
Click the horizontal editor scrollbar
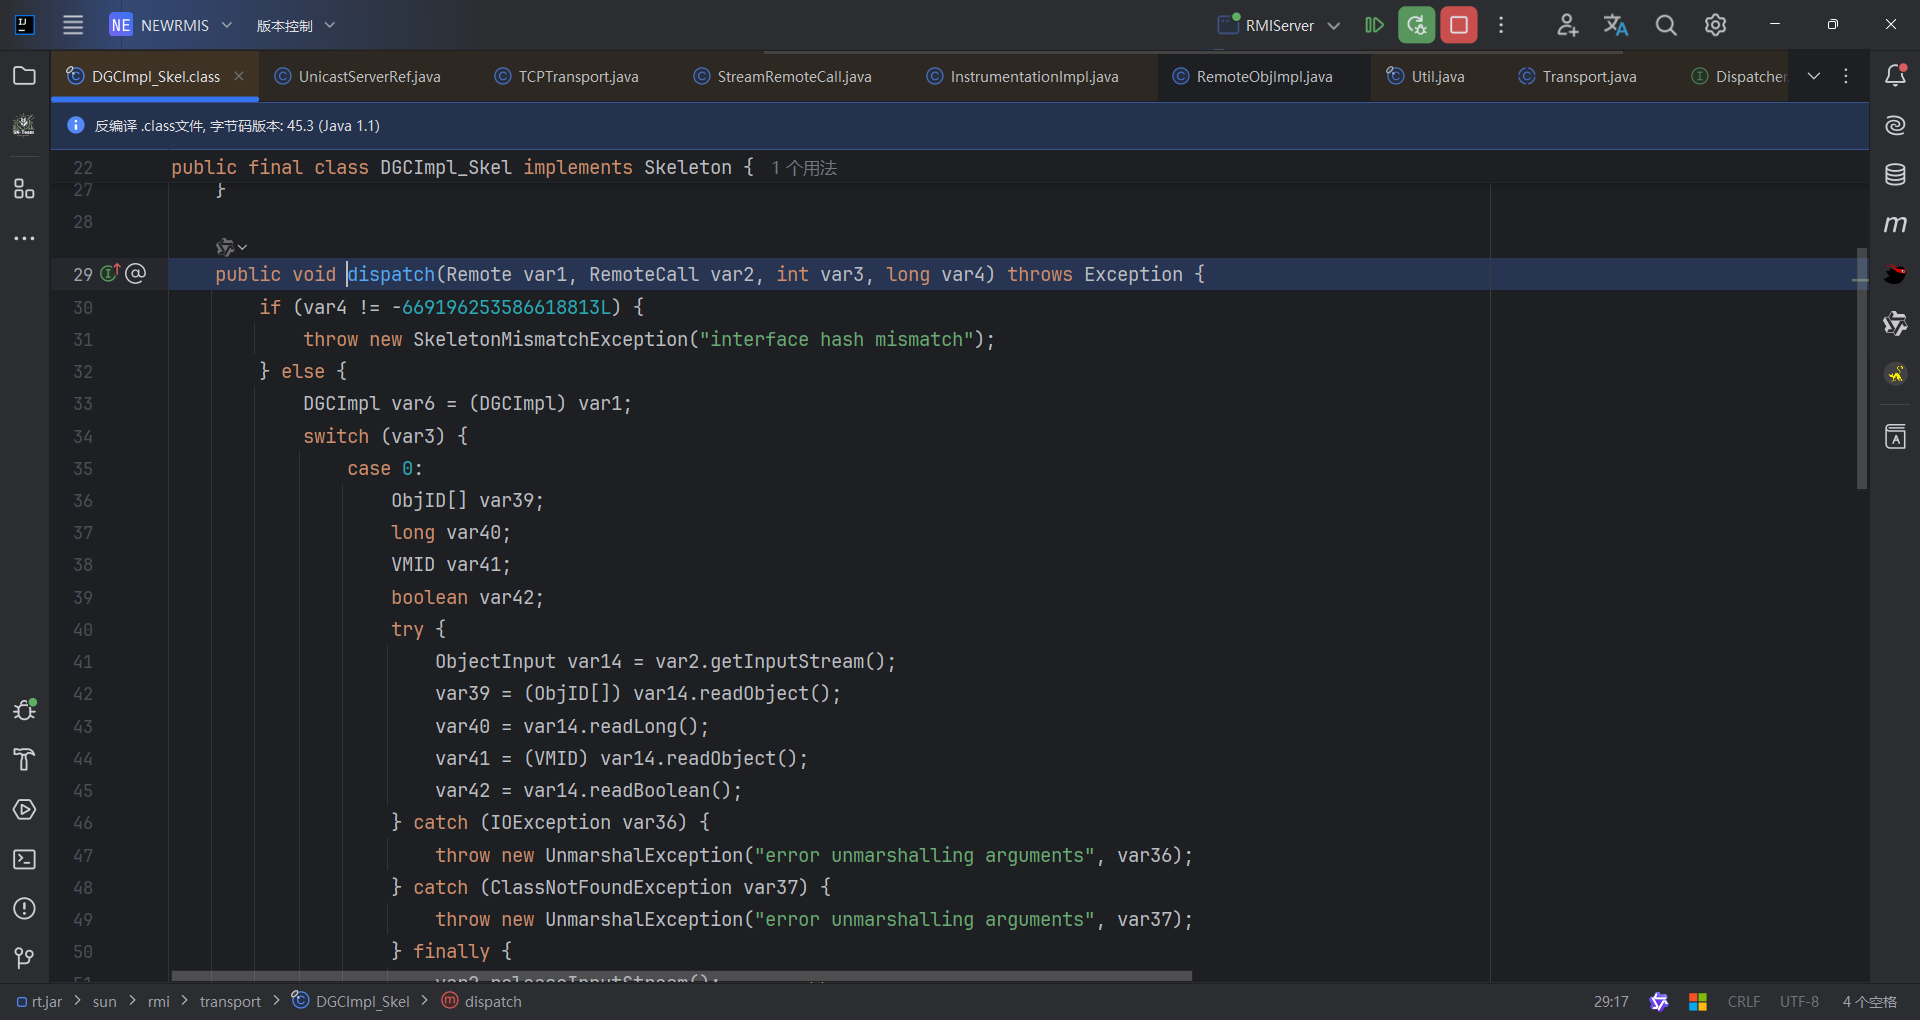click(682, 976)
